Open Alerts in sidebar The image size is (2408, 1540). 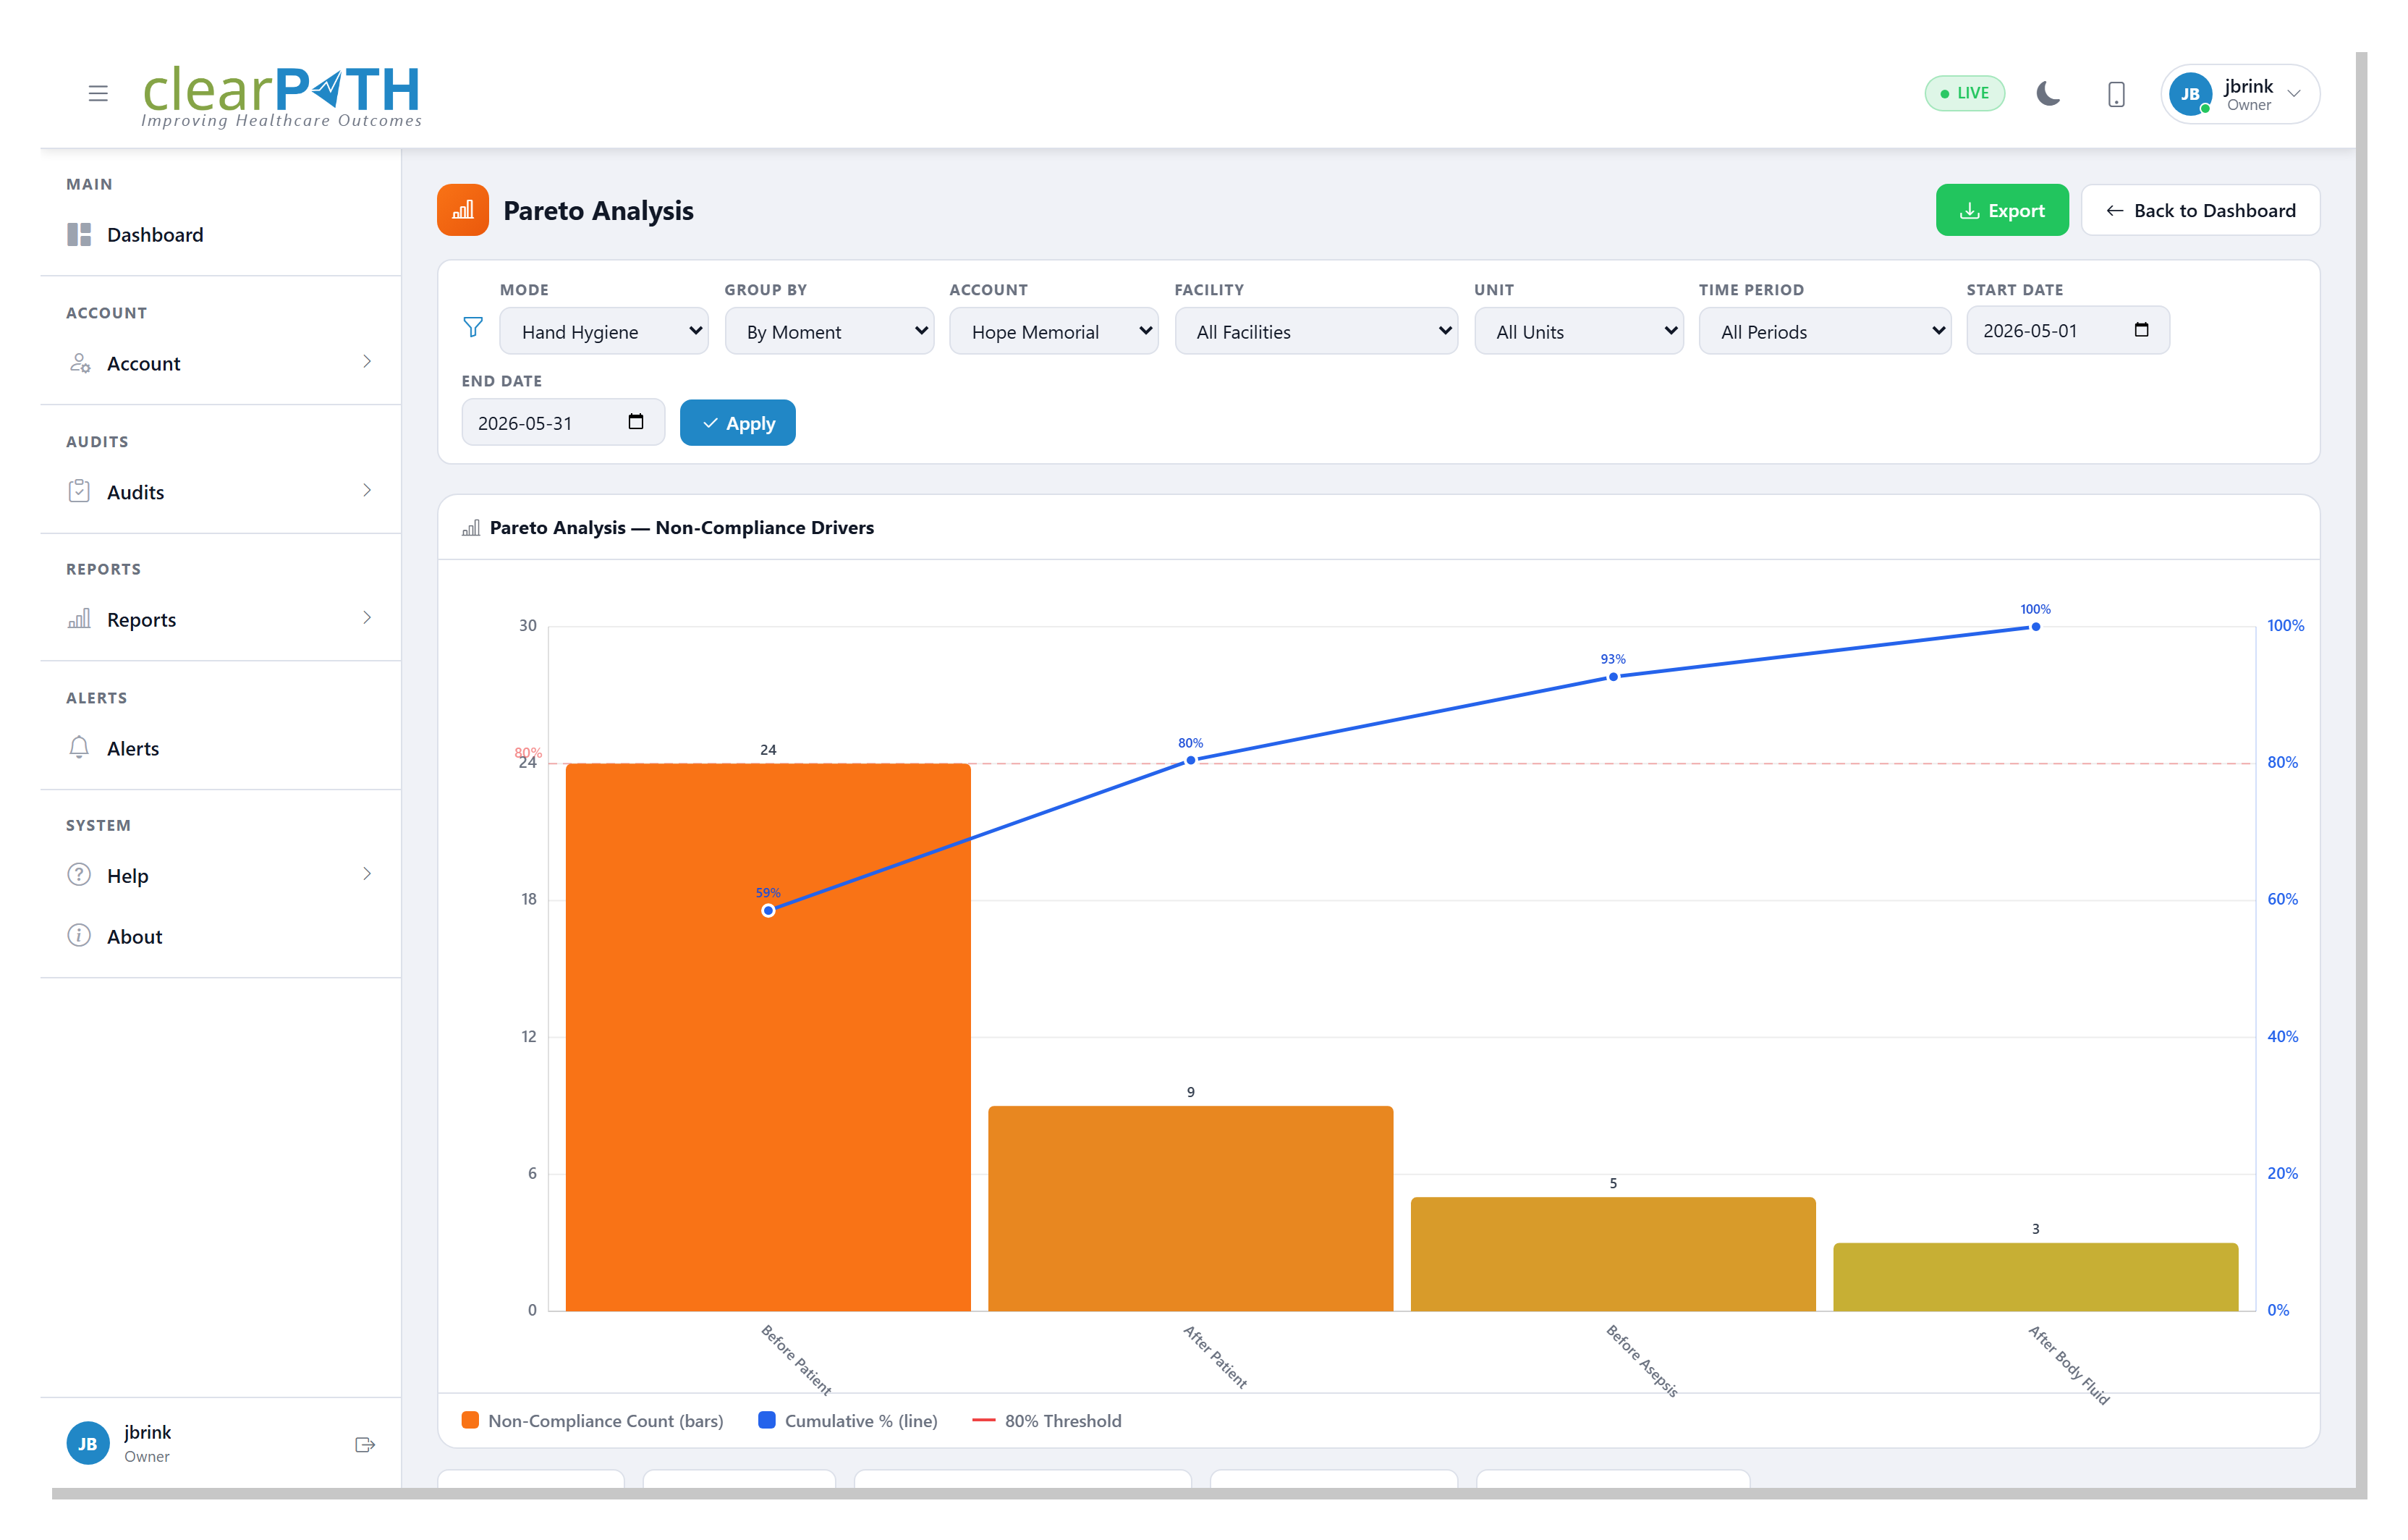point(220,748)
